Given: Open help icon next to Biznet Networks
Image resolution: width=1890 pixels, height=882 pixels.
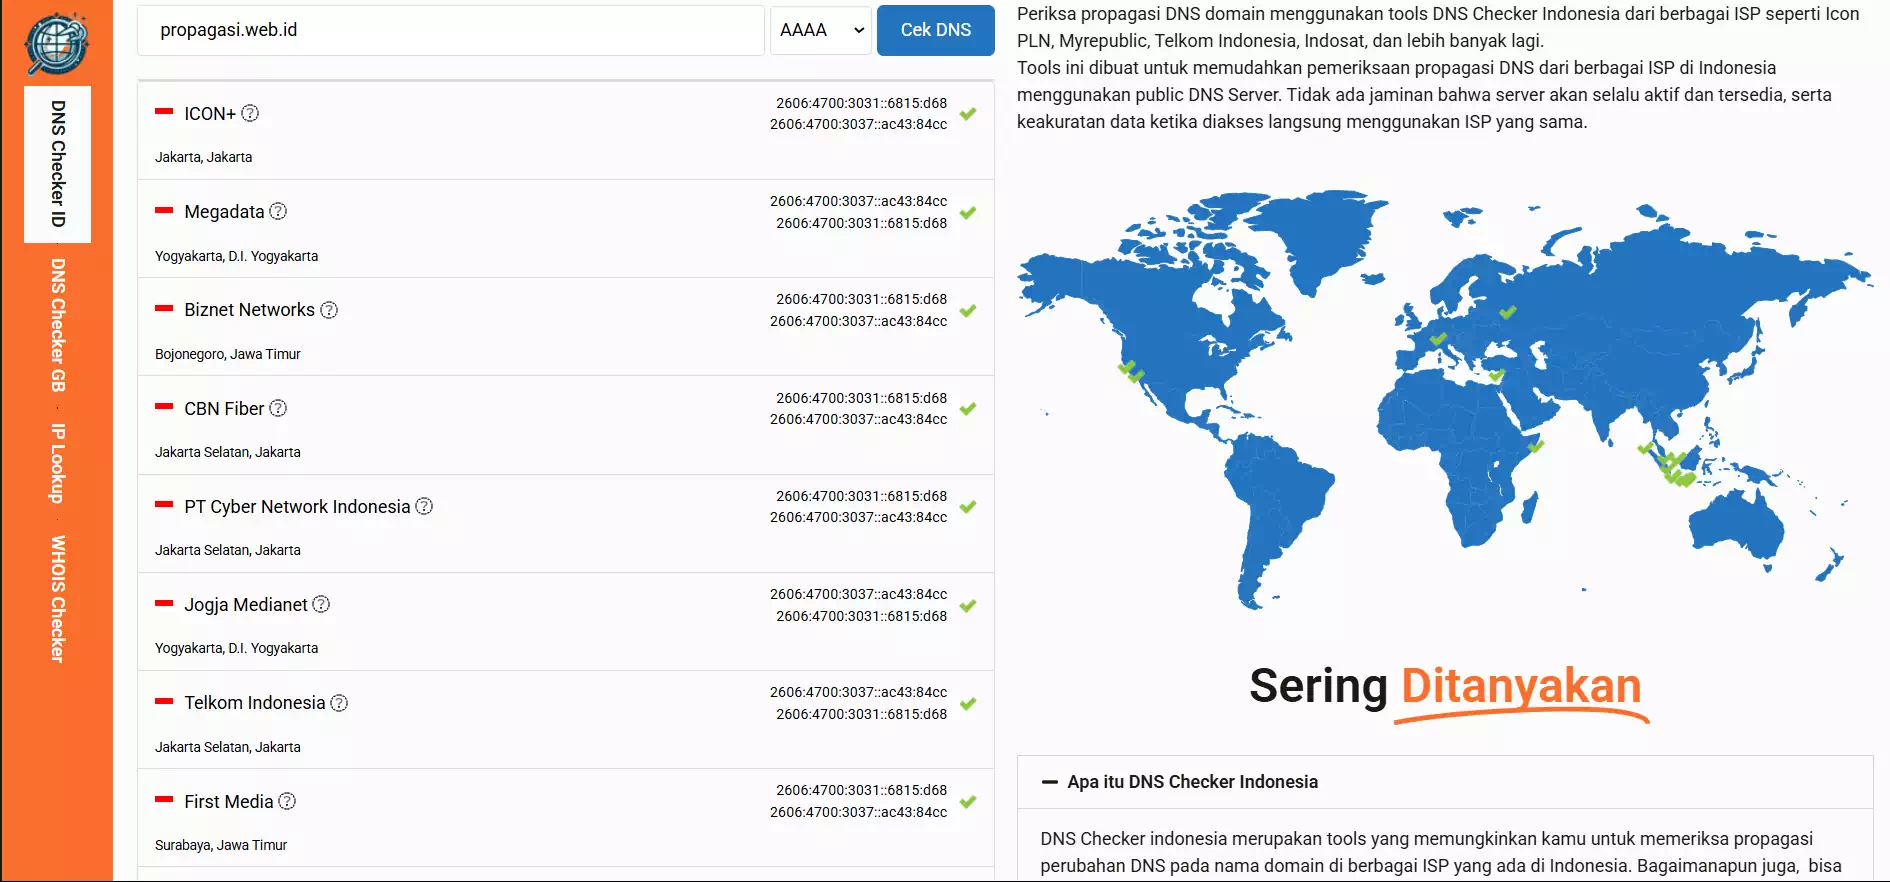Looking at the screenshot, I should 329,310.
